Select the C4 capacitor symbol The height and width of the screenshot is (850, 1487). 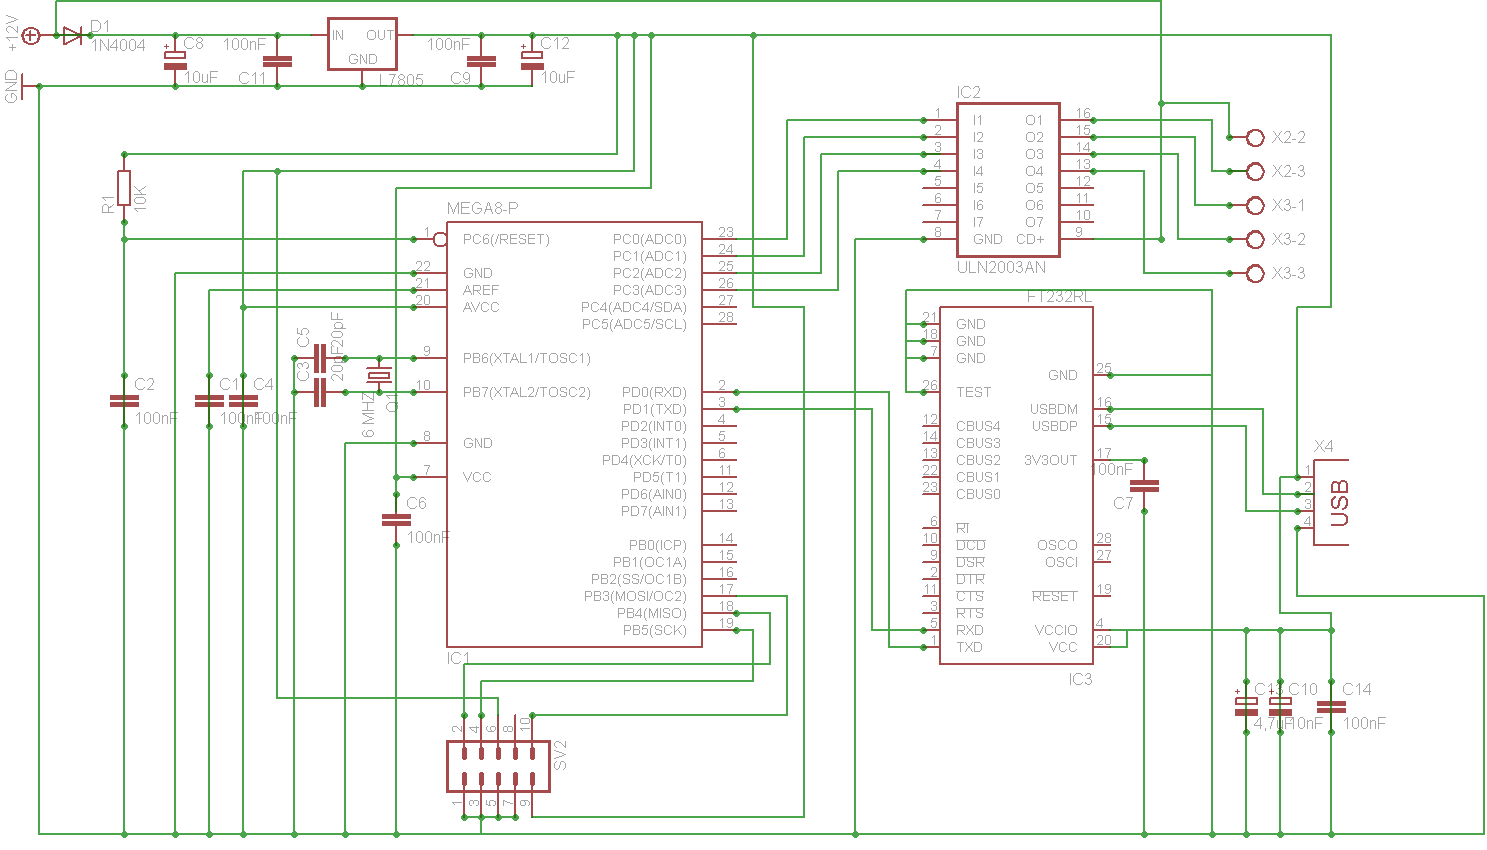click(243, 400)
